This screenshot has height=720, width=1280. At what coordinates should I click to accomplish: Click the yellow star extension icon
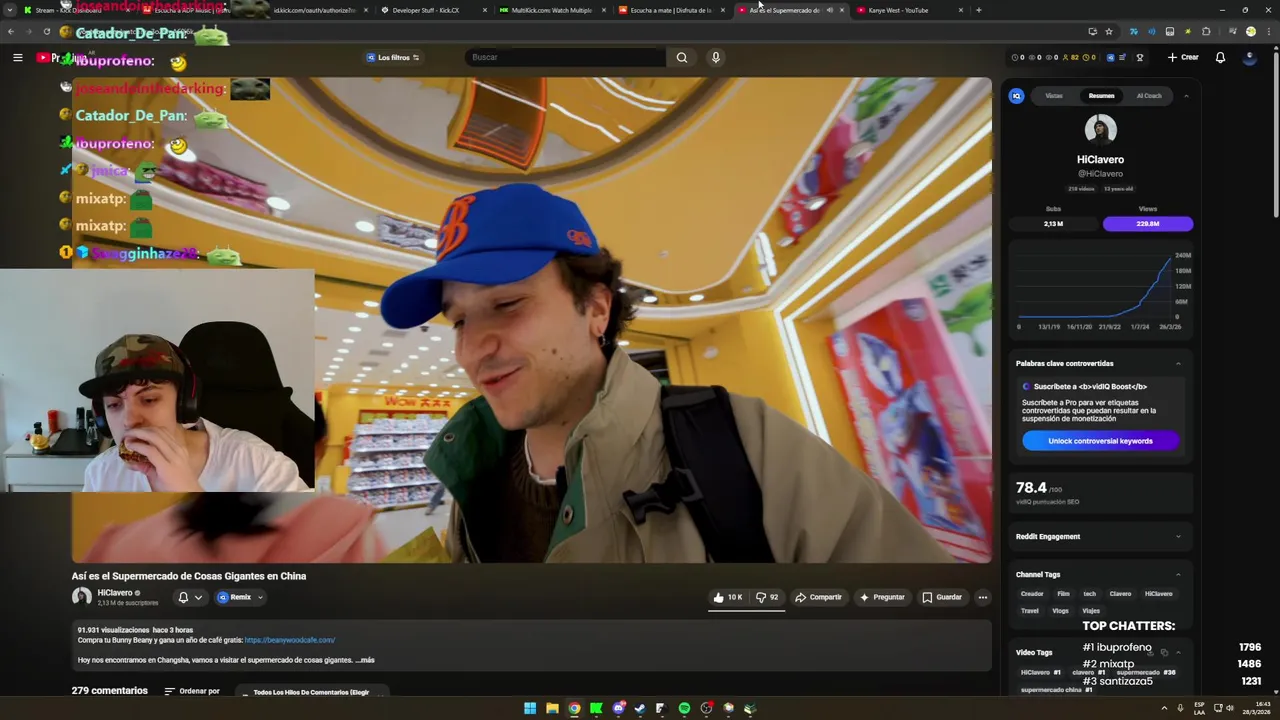pyautogui.click(x=1188, y=31)
